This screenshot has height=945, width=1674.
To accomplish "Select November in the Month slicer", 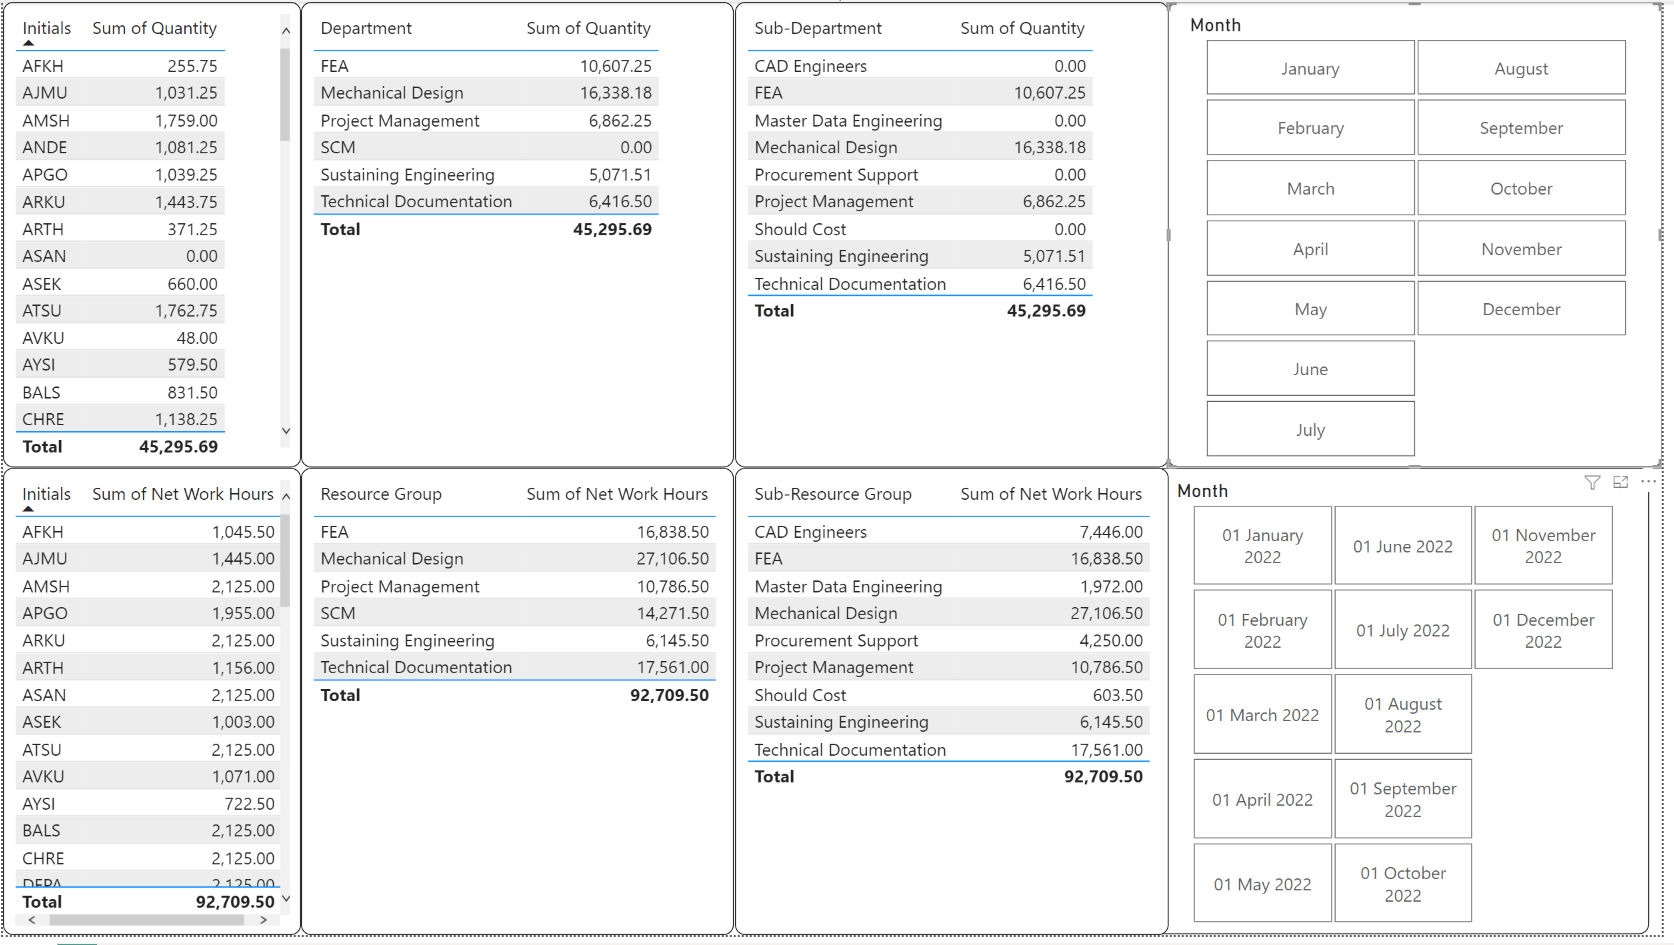I will (x=1521, y=249).
